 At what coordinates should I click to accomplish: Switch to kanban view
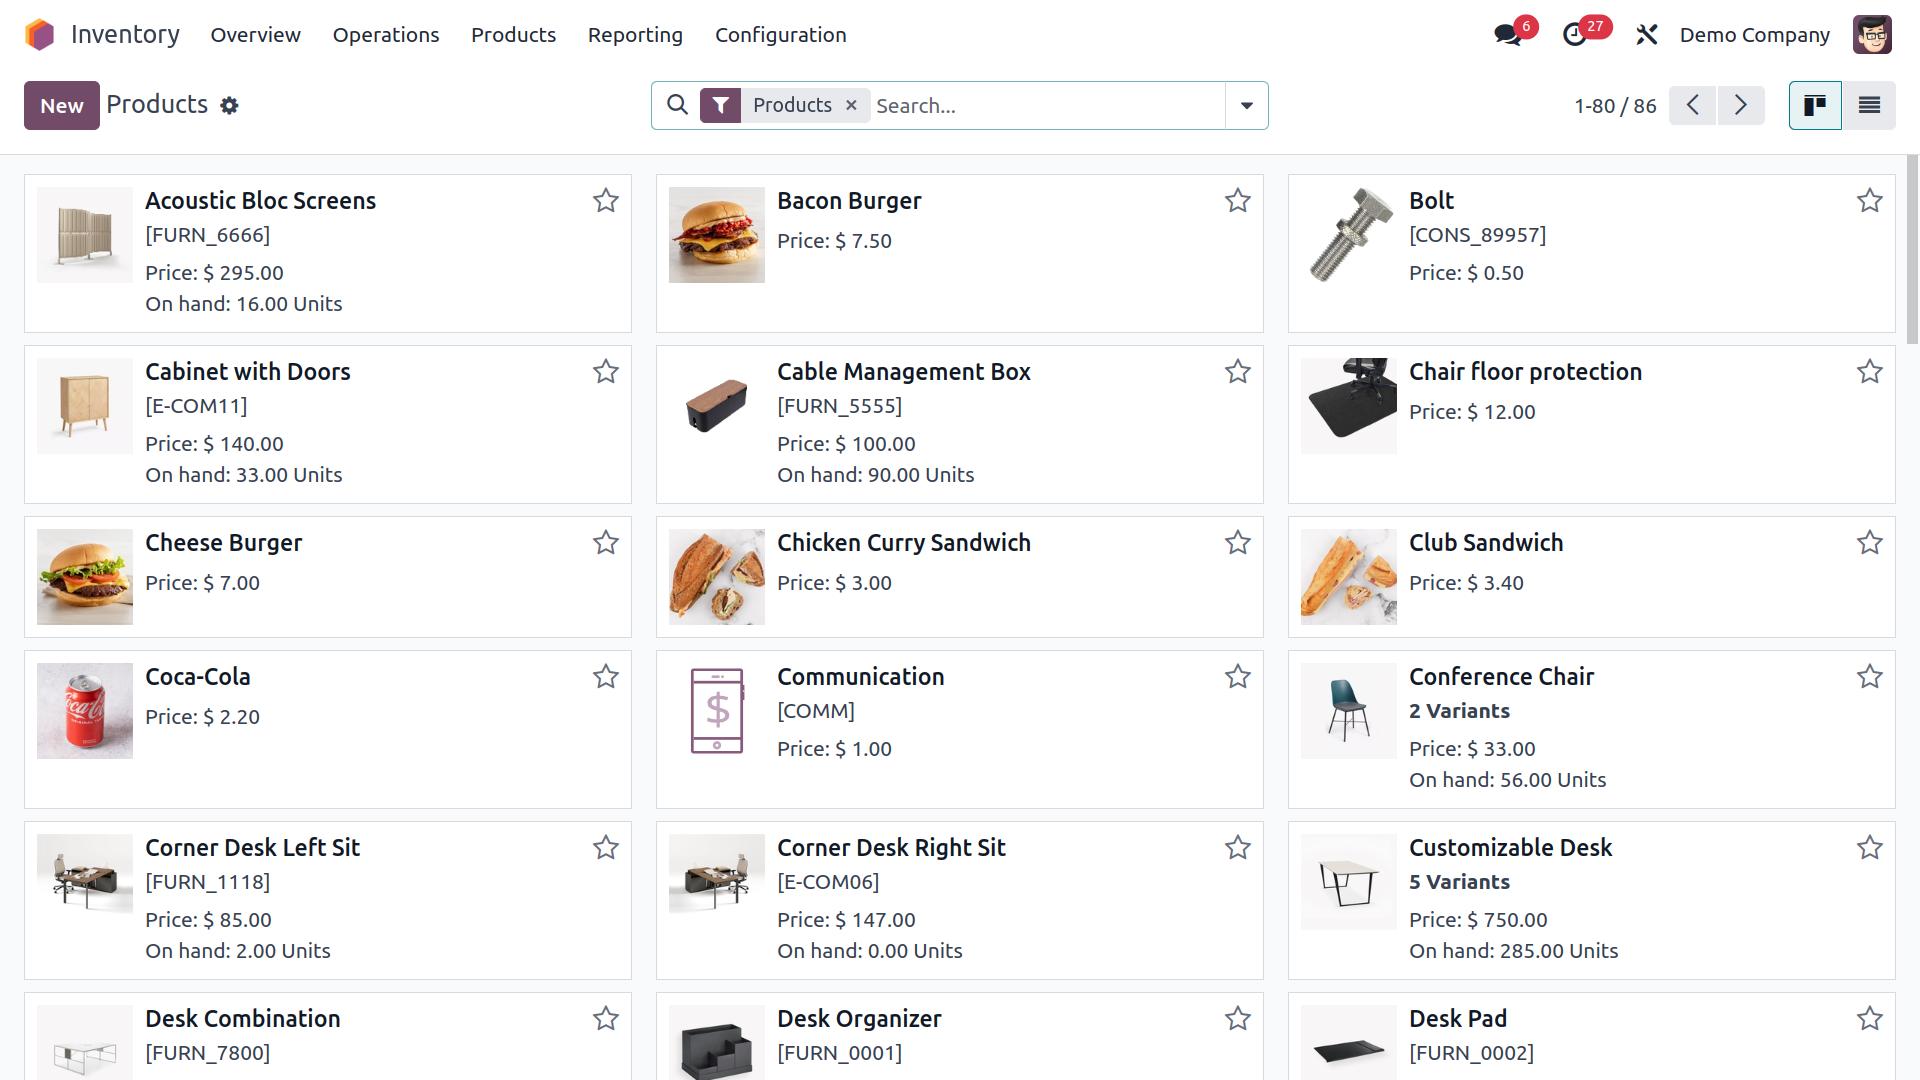[1815, 105]
